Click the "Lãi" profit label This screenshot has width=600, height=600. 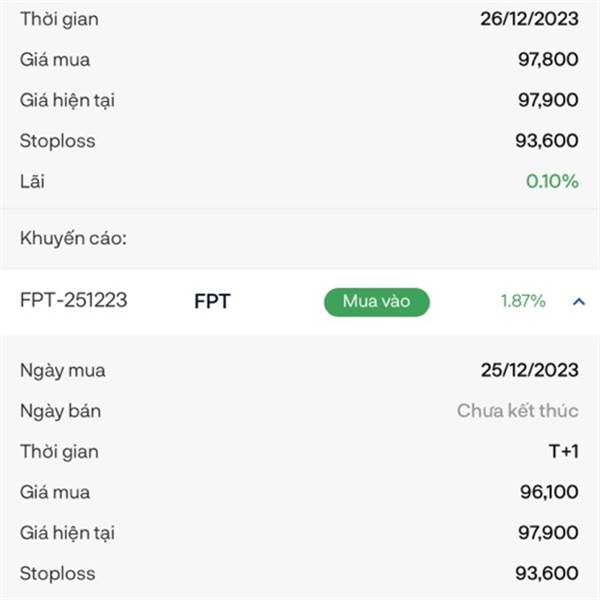32,181
